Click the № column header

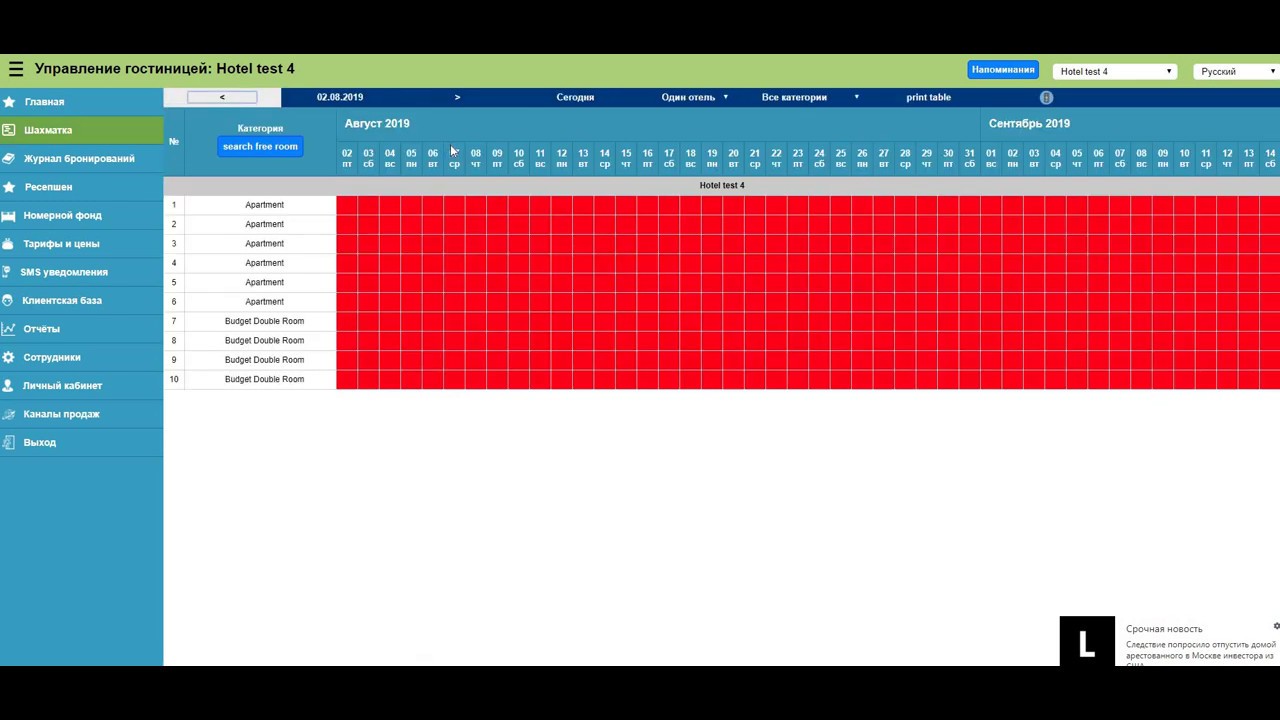click(x=174, y=142)
